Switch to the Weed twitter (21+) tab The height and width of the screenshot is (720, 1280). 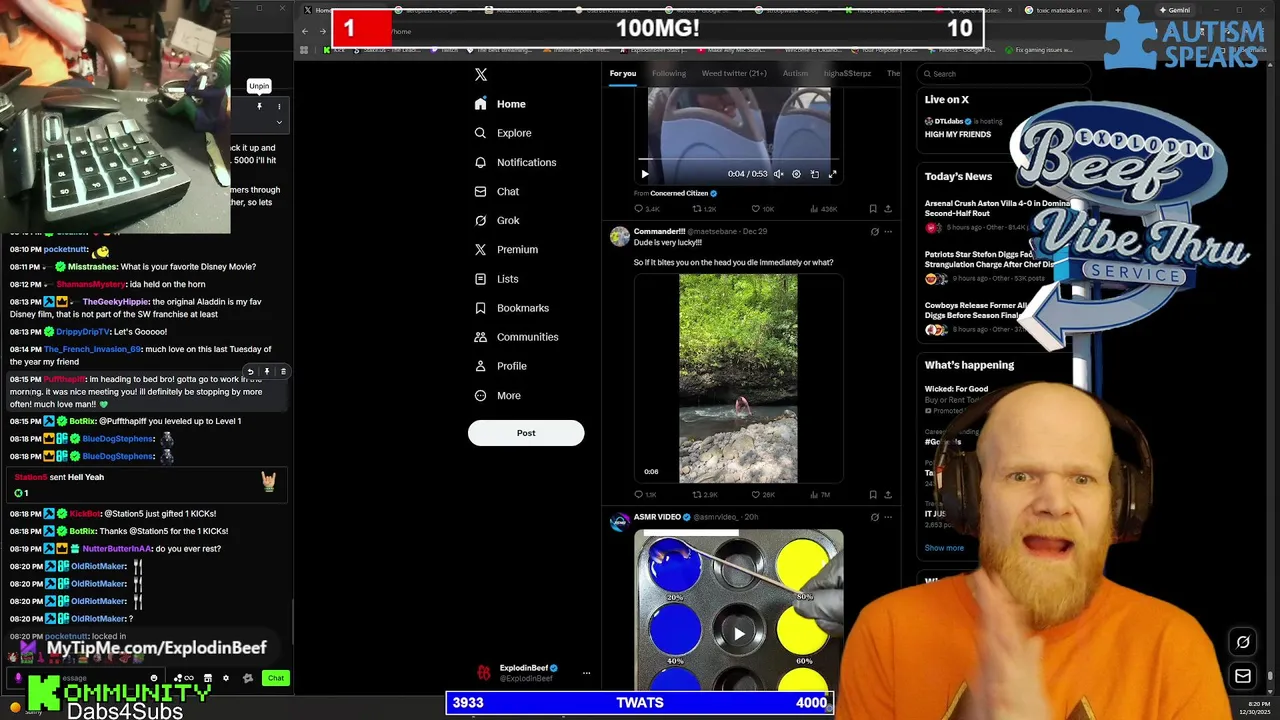click(734, 73)
